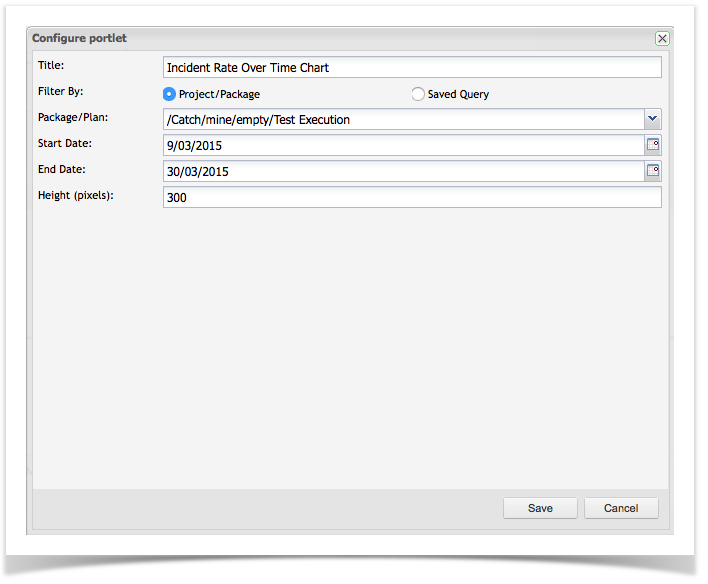Focus the Title field with Incident Rate text

pyautogui.click(x=411, y=67)
